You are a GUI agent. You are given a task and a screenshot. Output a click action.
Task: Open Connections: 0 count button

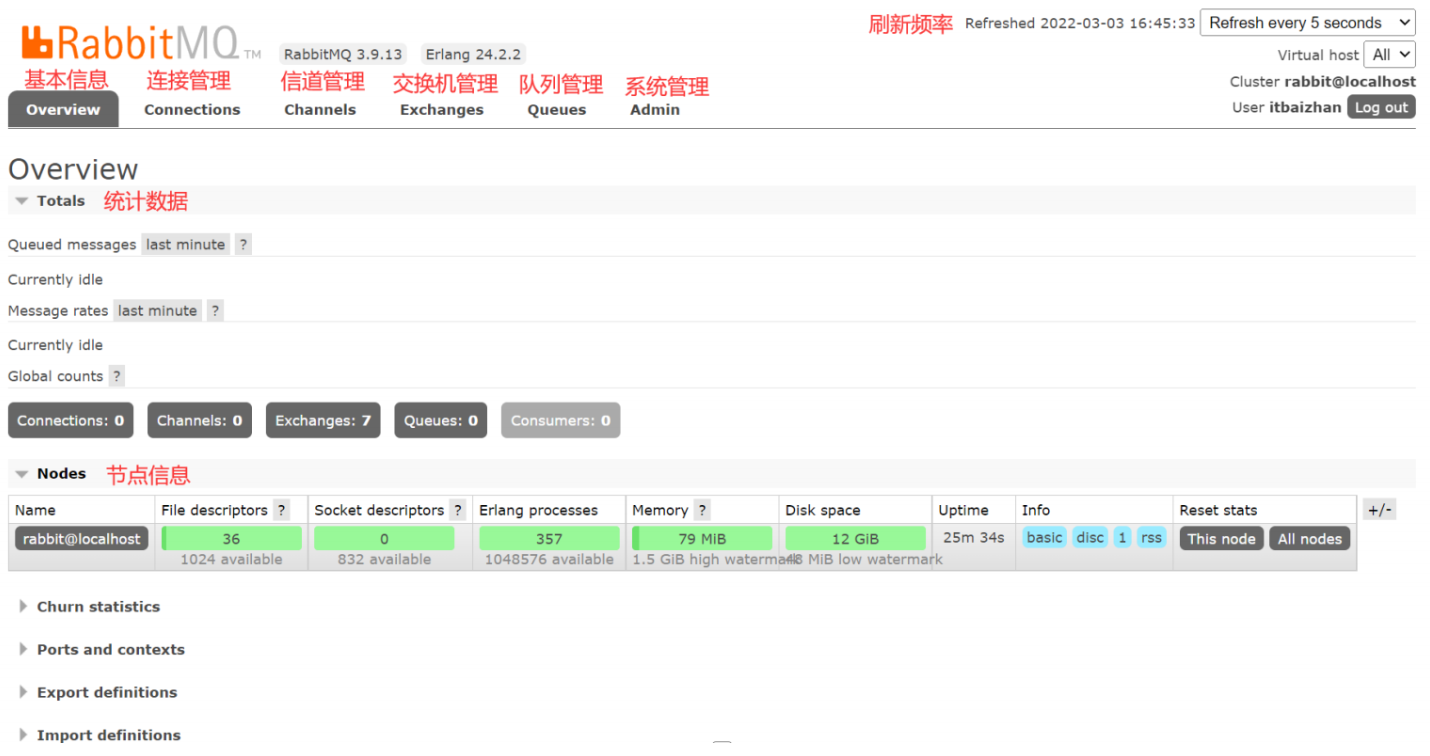[x=71, y=421]
